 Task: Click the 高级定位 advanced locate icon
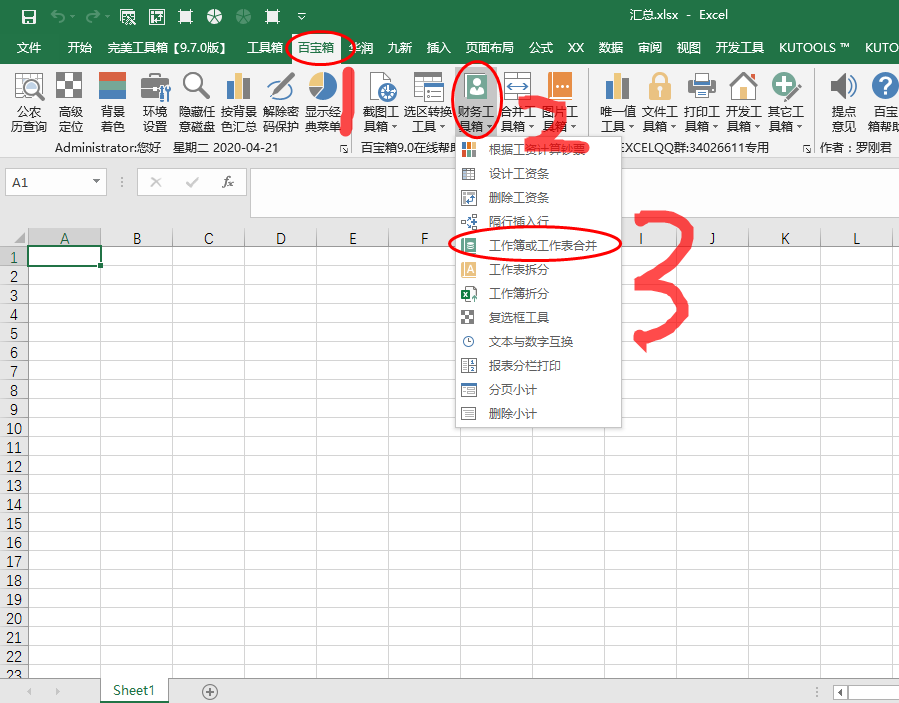[70, 103]
